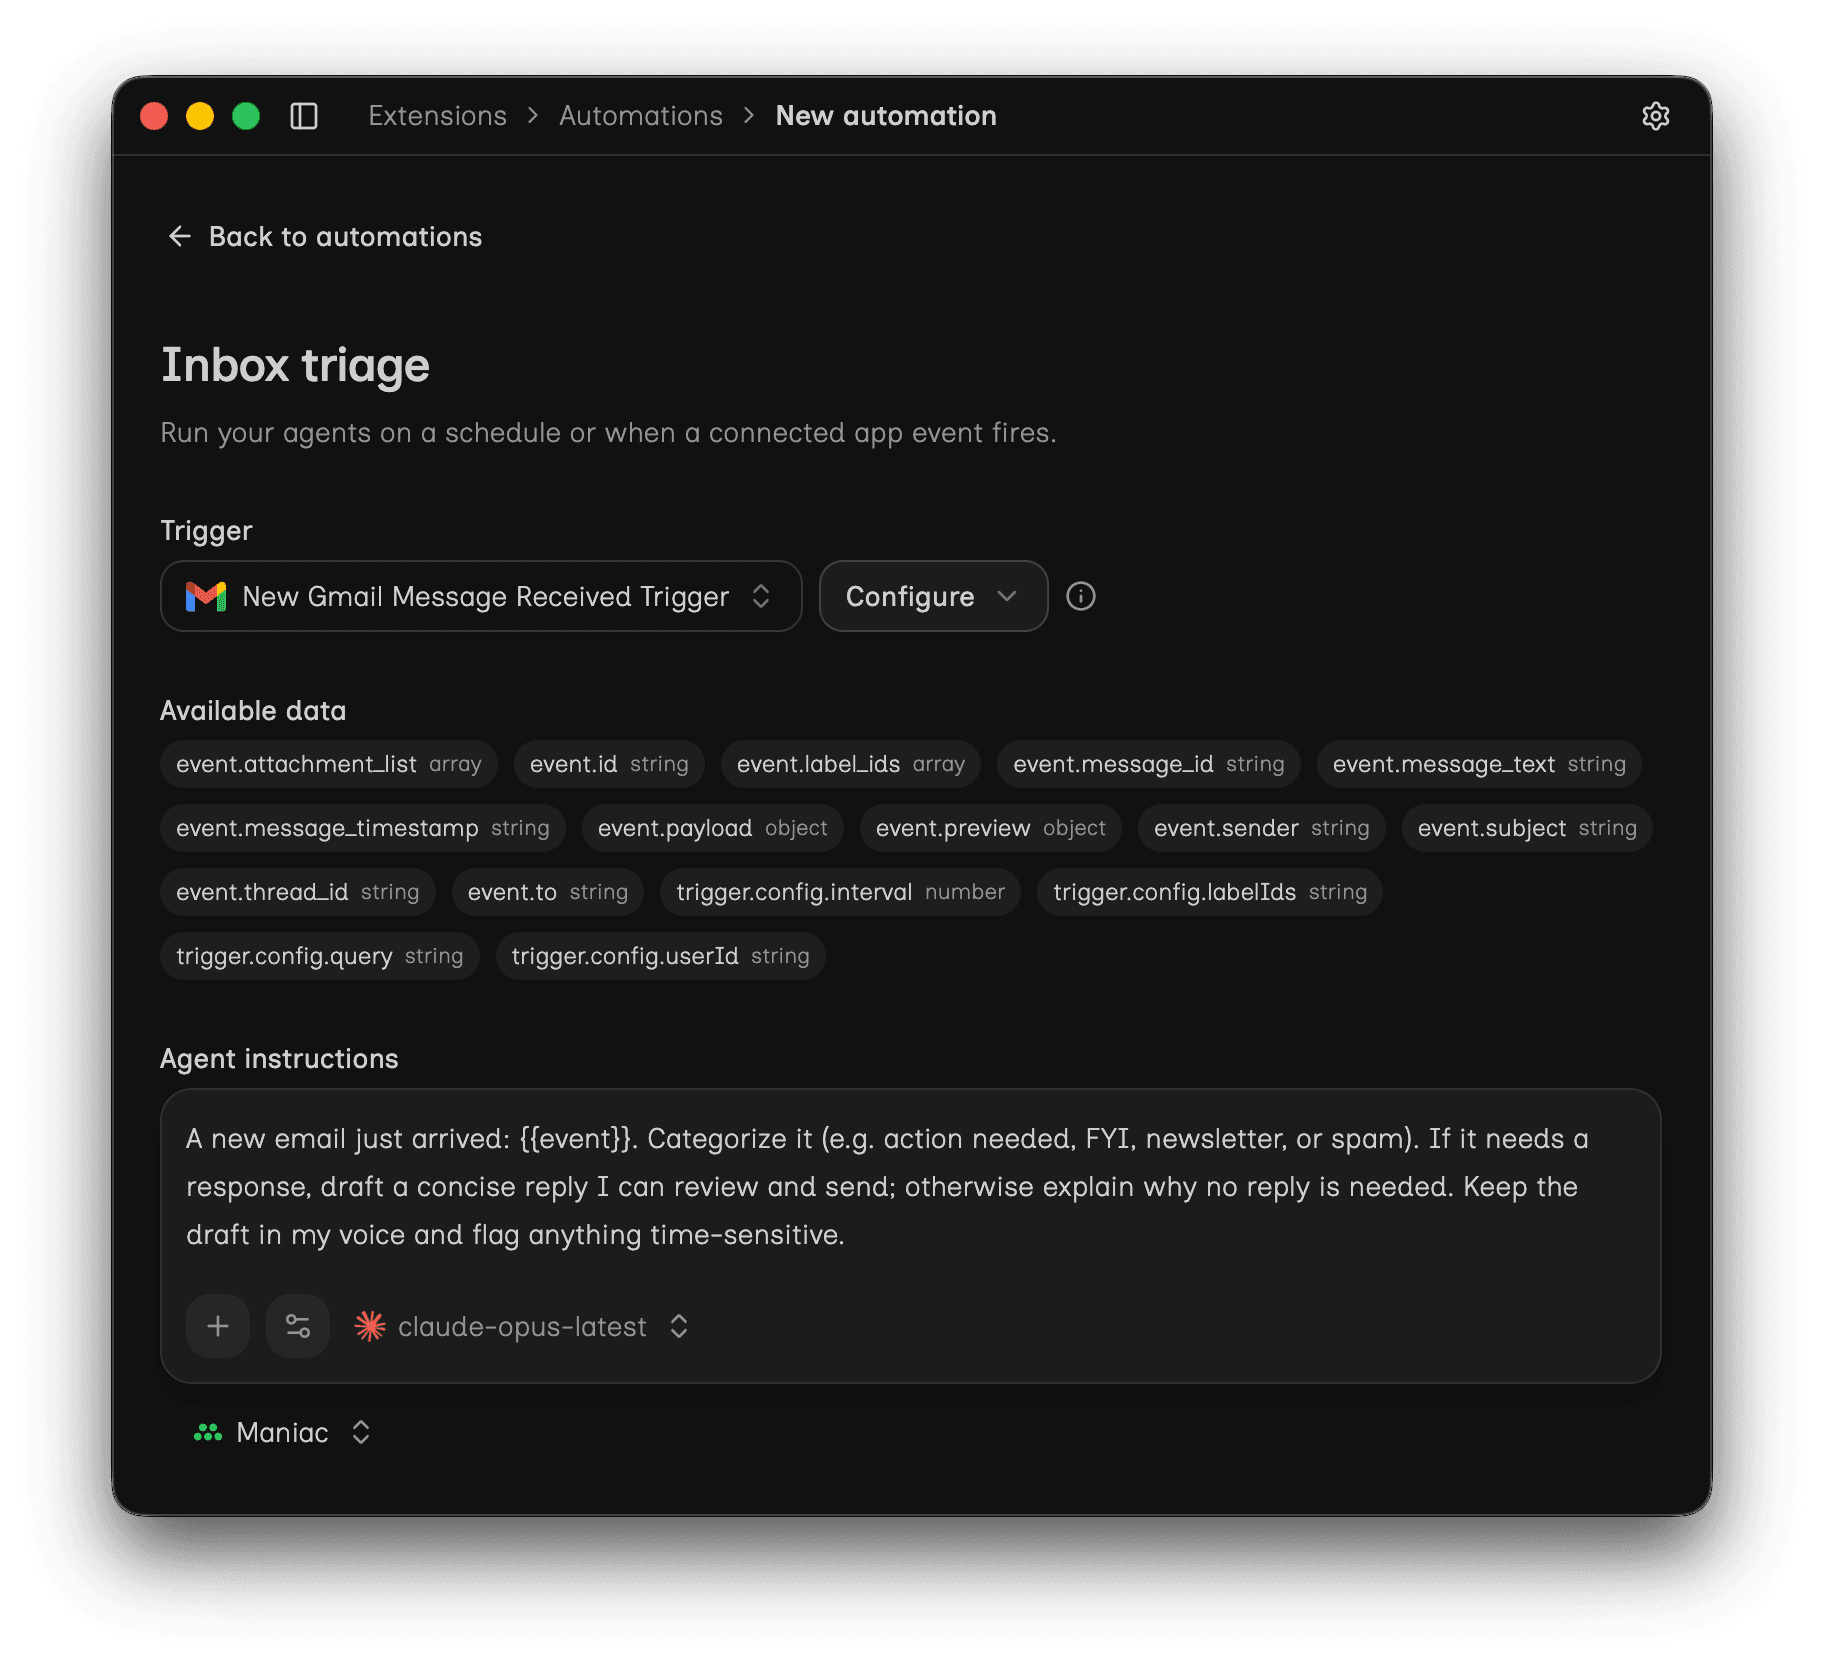Go to Extensions breadcrumb
Image resolution: width=1824 pixels, height=1664 pixels.
pyautogui.click(x=437, y=116)
